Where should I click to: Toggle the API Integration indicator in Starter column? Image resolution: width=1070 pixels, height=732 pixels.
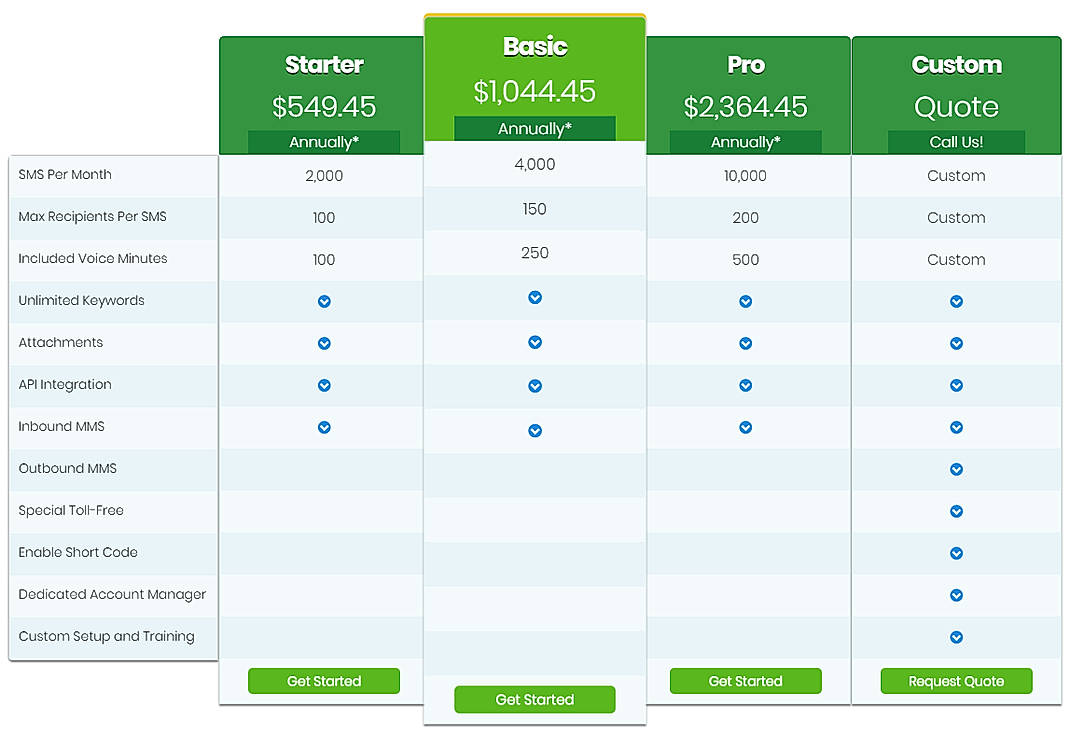pyautogui.click(x=323, y=385)
